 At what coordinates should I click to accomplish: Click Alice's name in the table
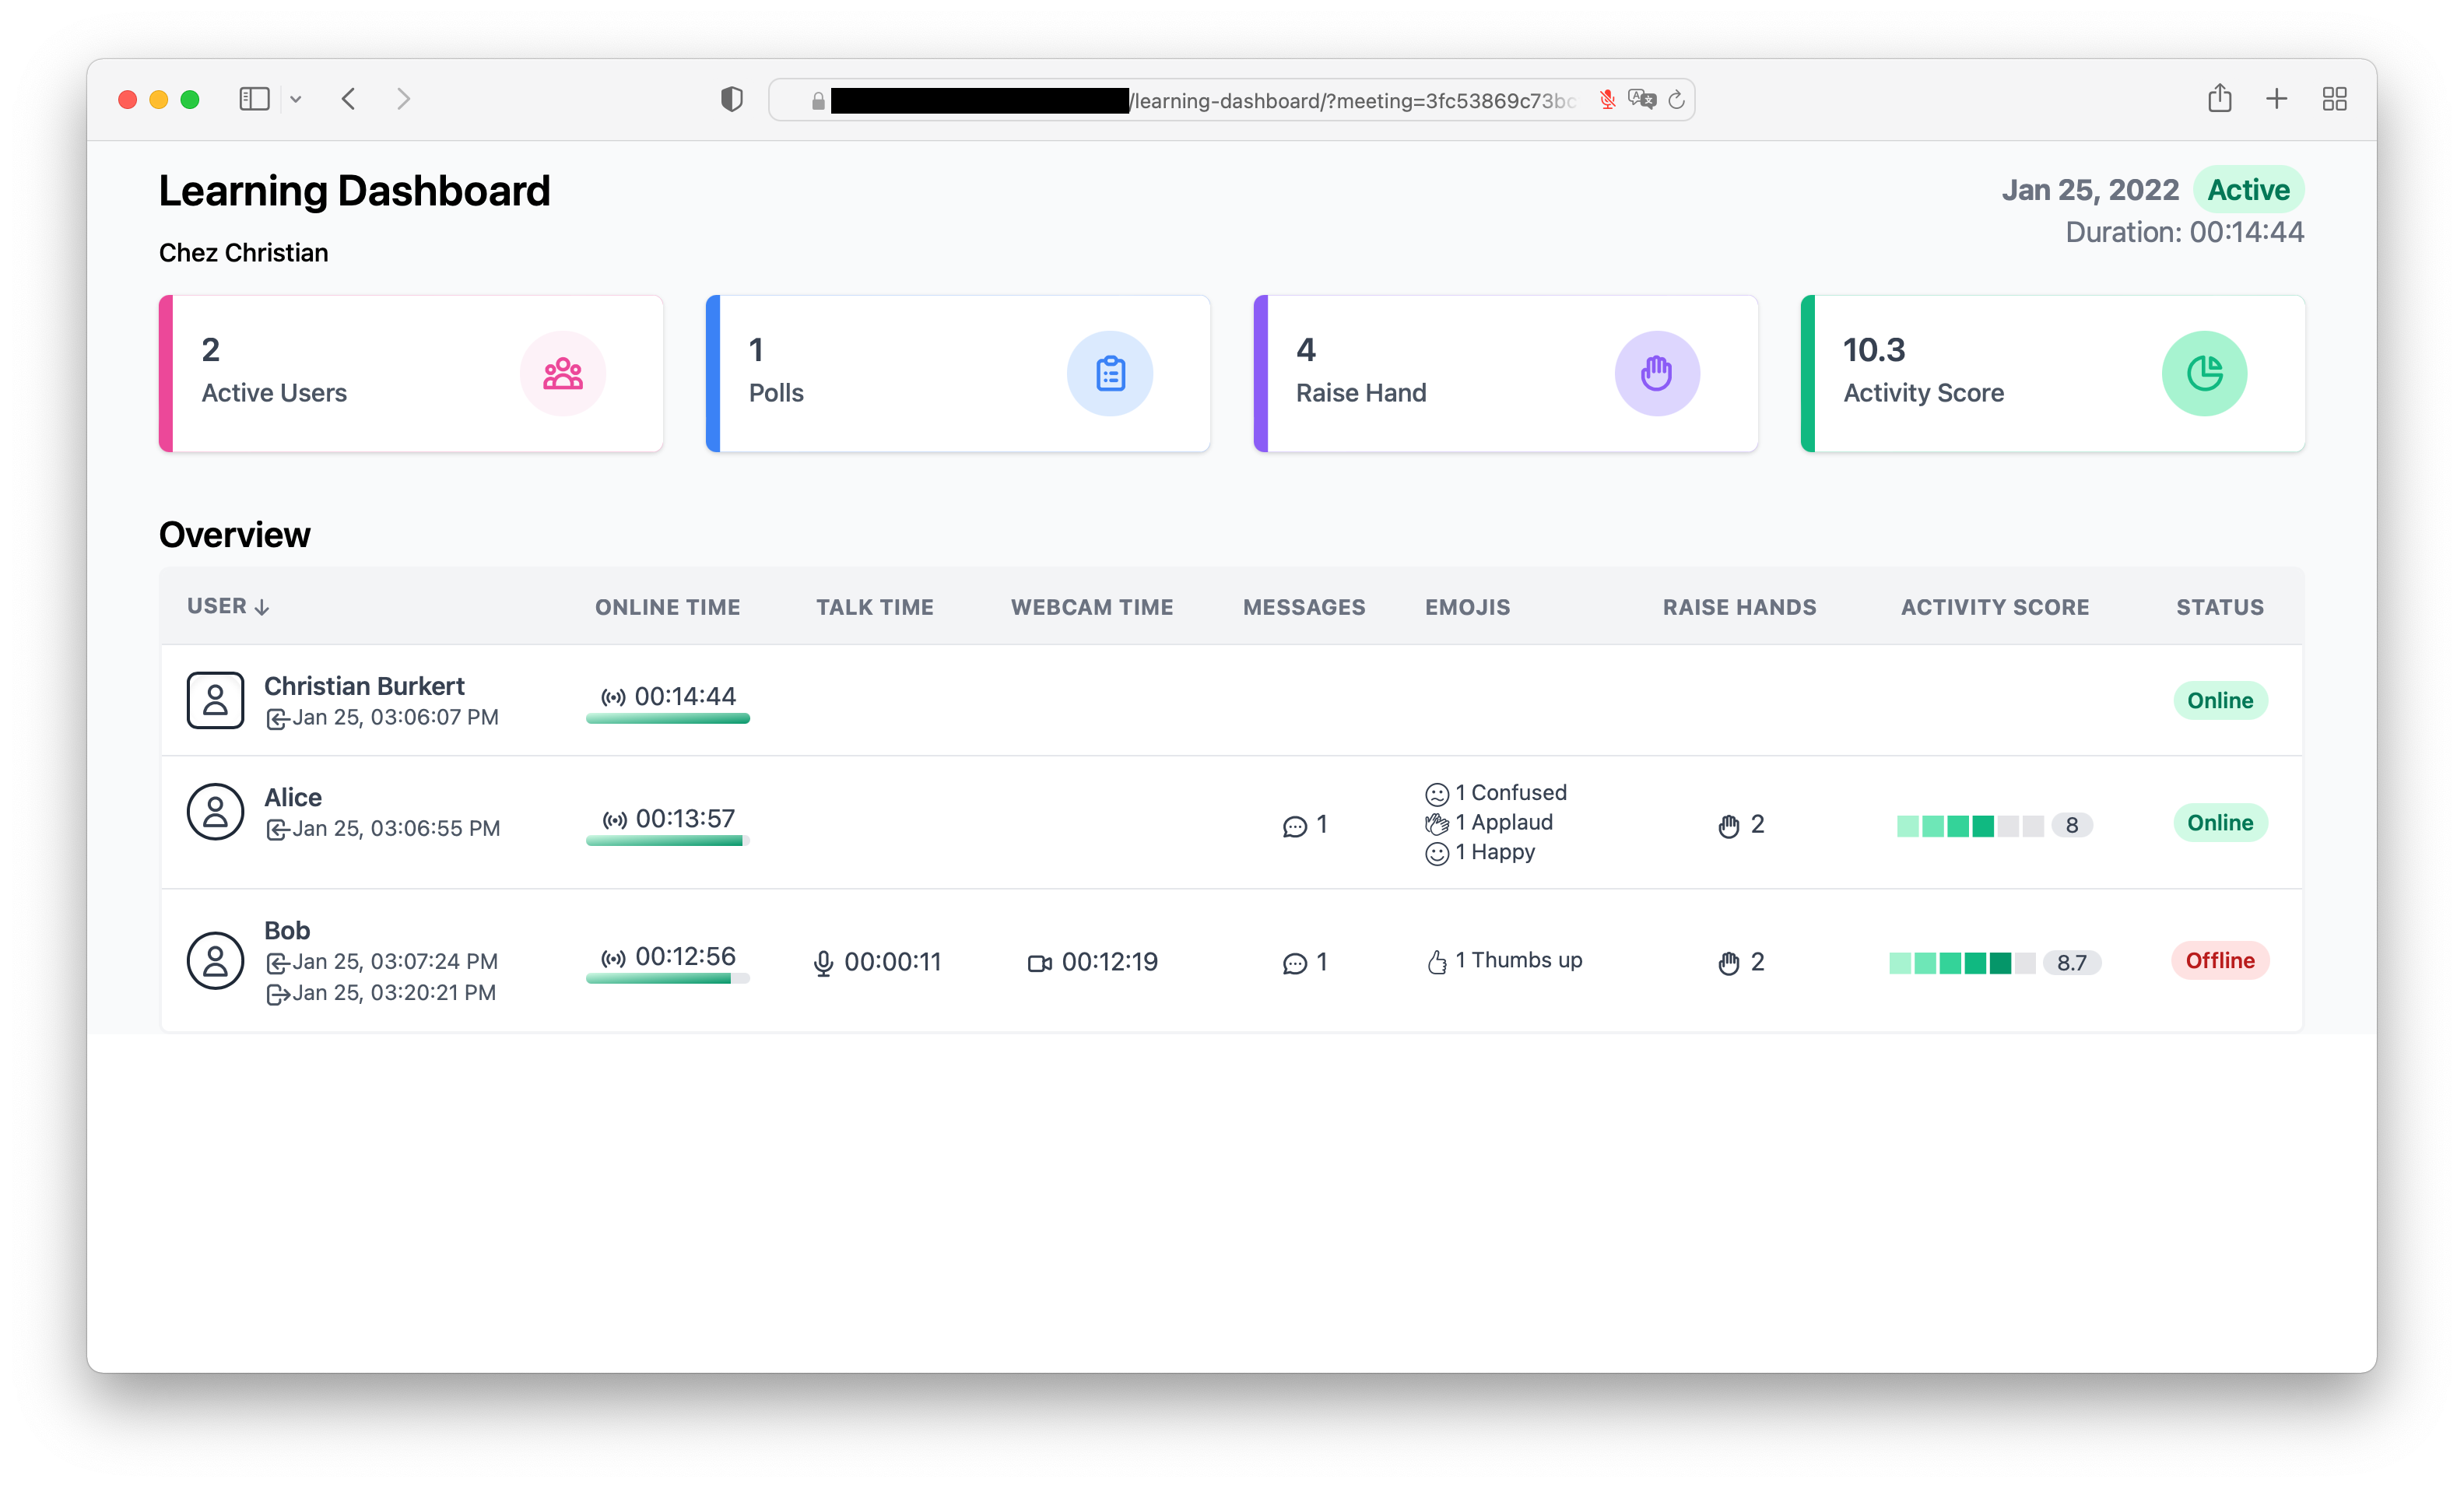pos(293,797)
